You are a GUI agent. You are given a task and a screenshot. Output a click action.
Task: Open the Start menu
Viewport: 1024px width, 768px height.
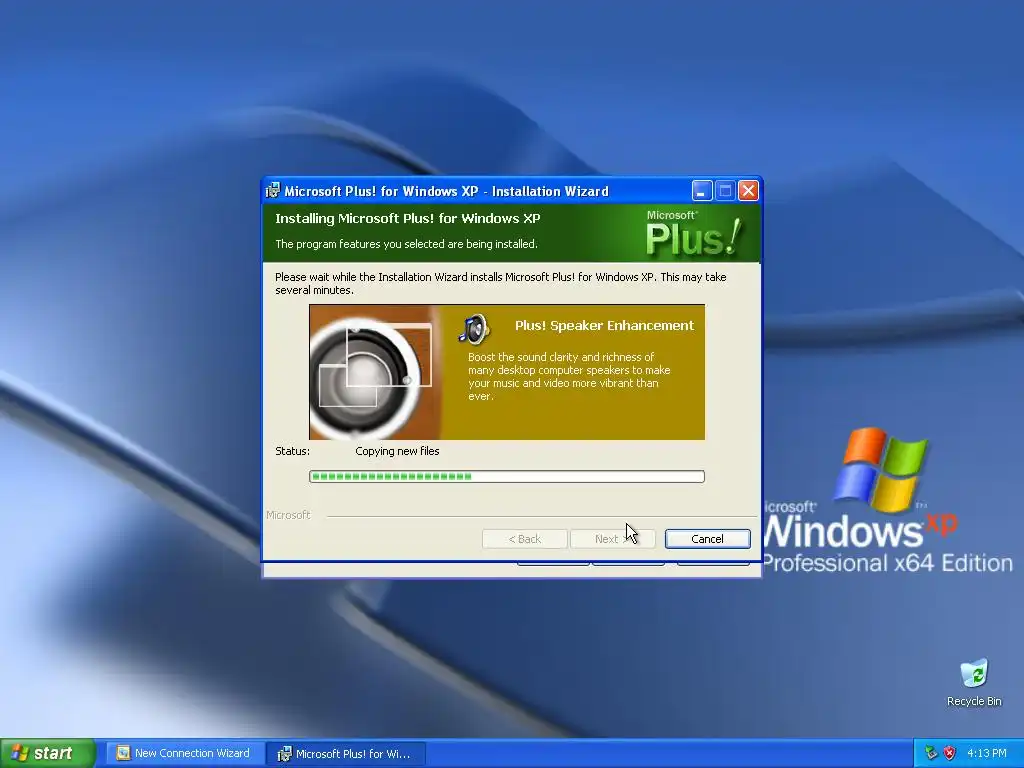click(48, 753)
